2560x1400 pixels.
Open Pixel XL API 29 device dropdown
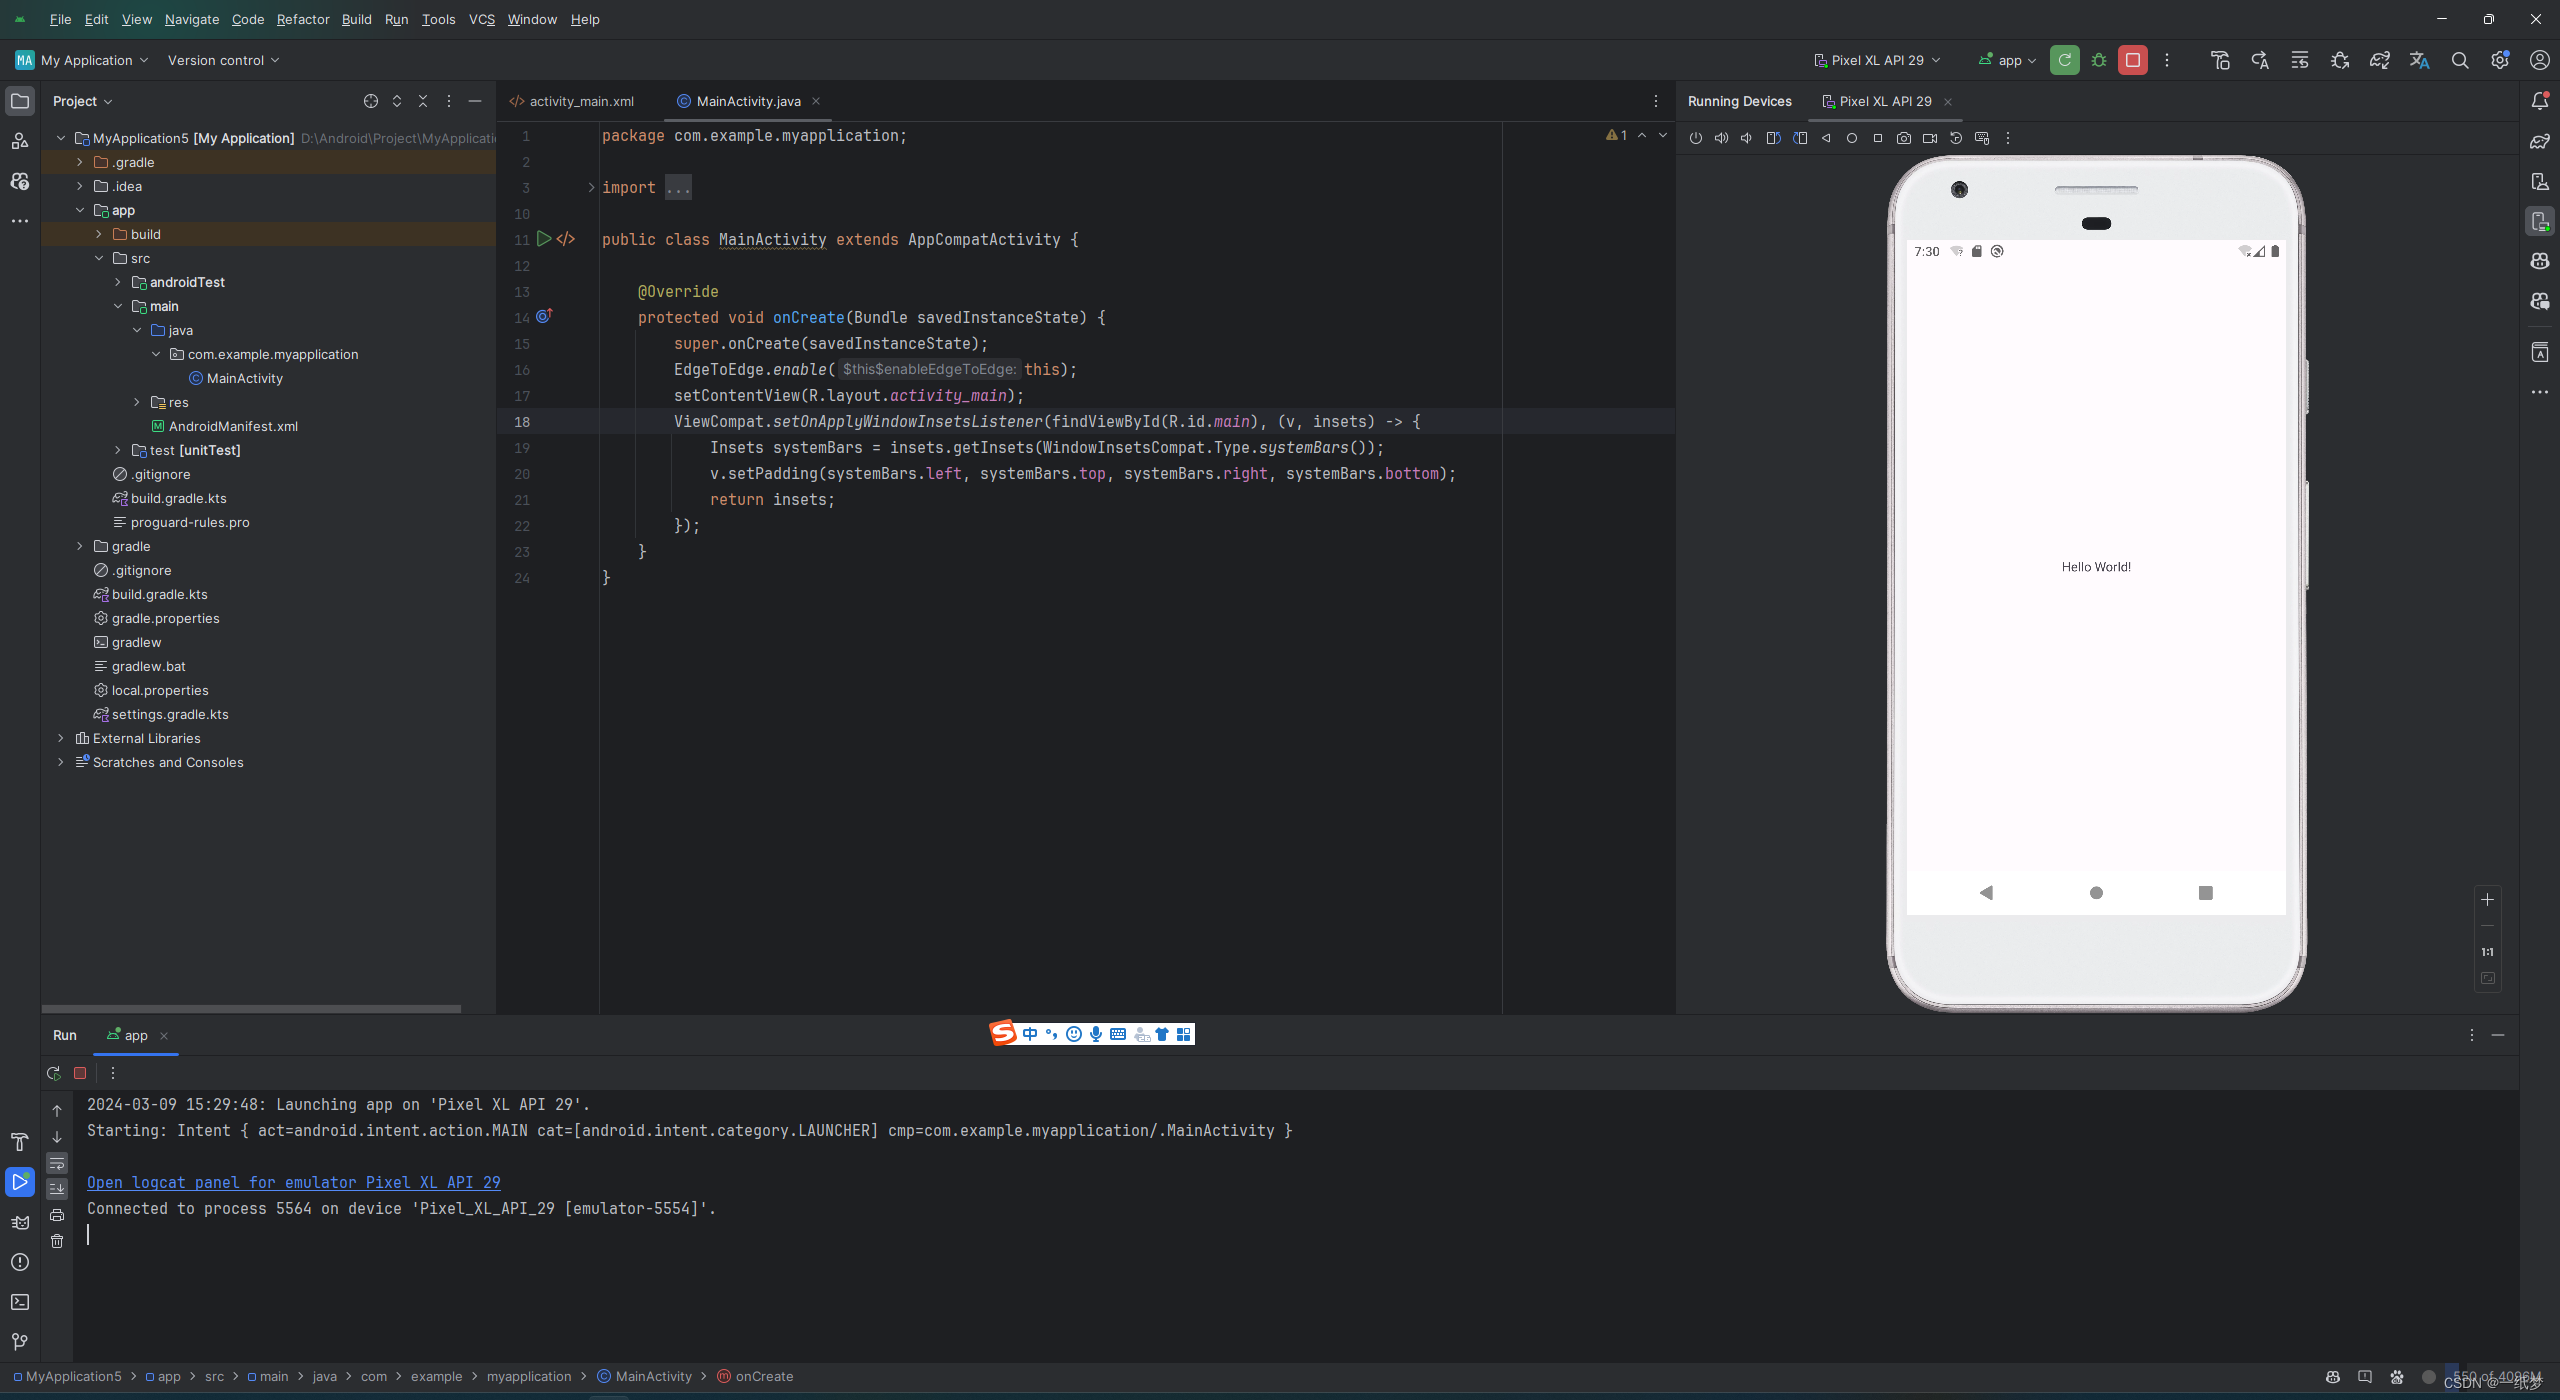click(x=1877, y=60)
